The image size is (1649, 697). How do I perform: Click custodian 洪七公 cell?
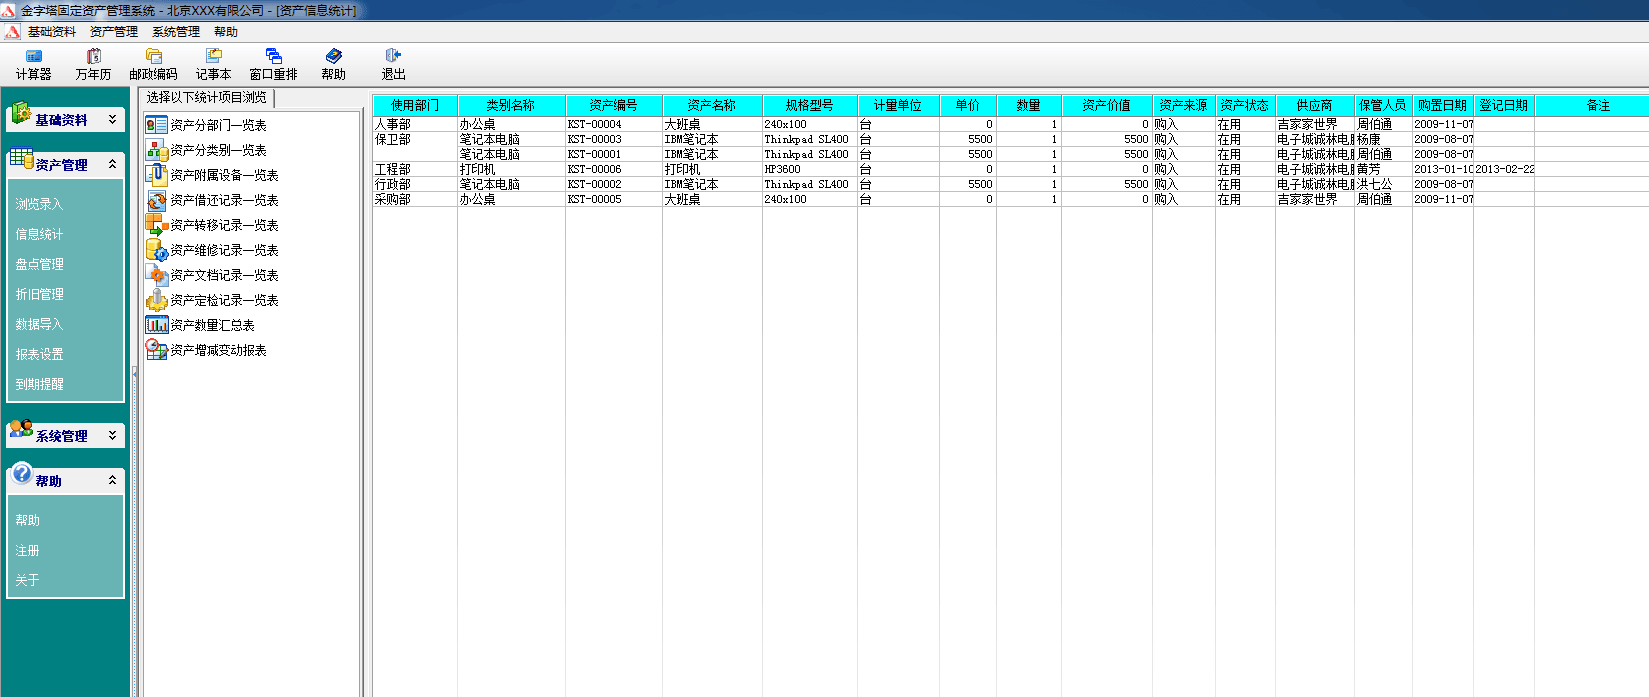point(1383,185)
